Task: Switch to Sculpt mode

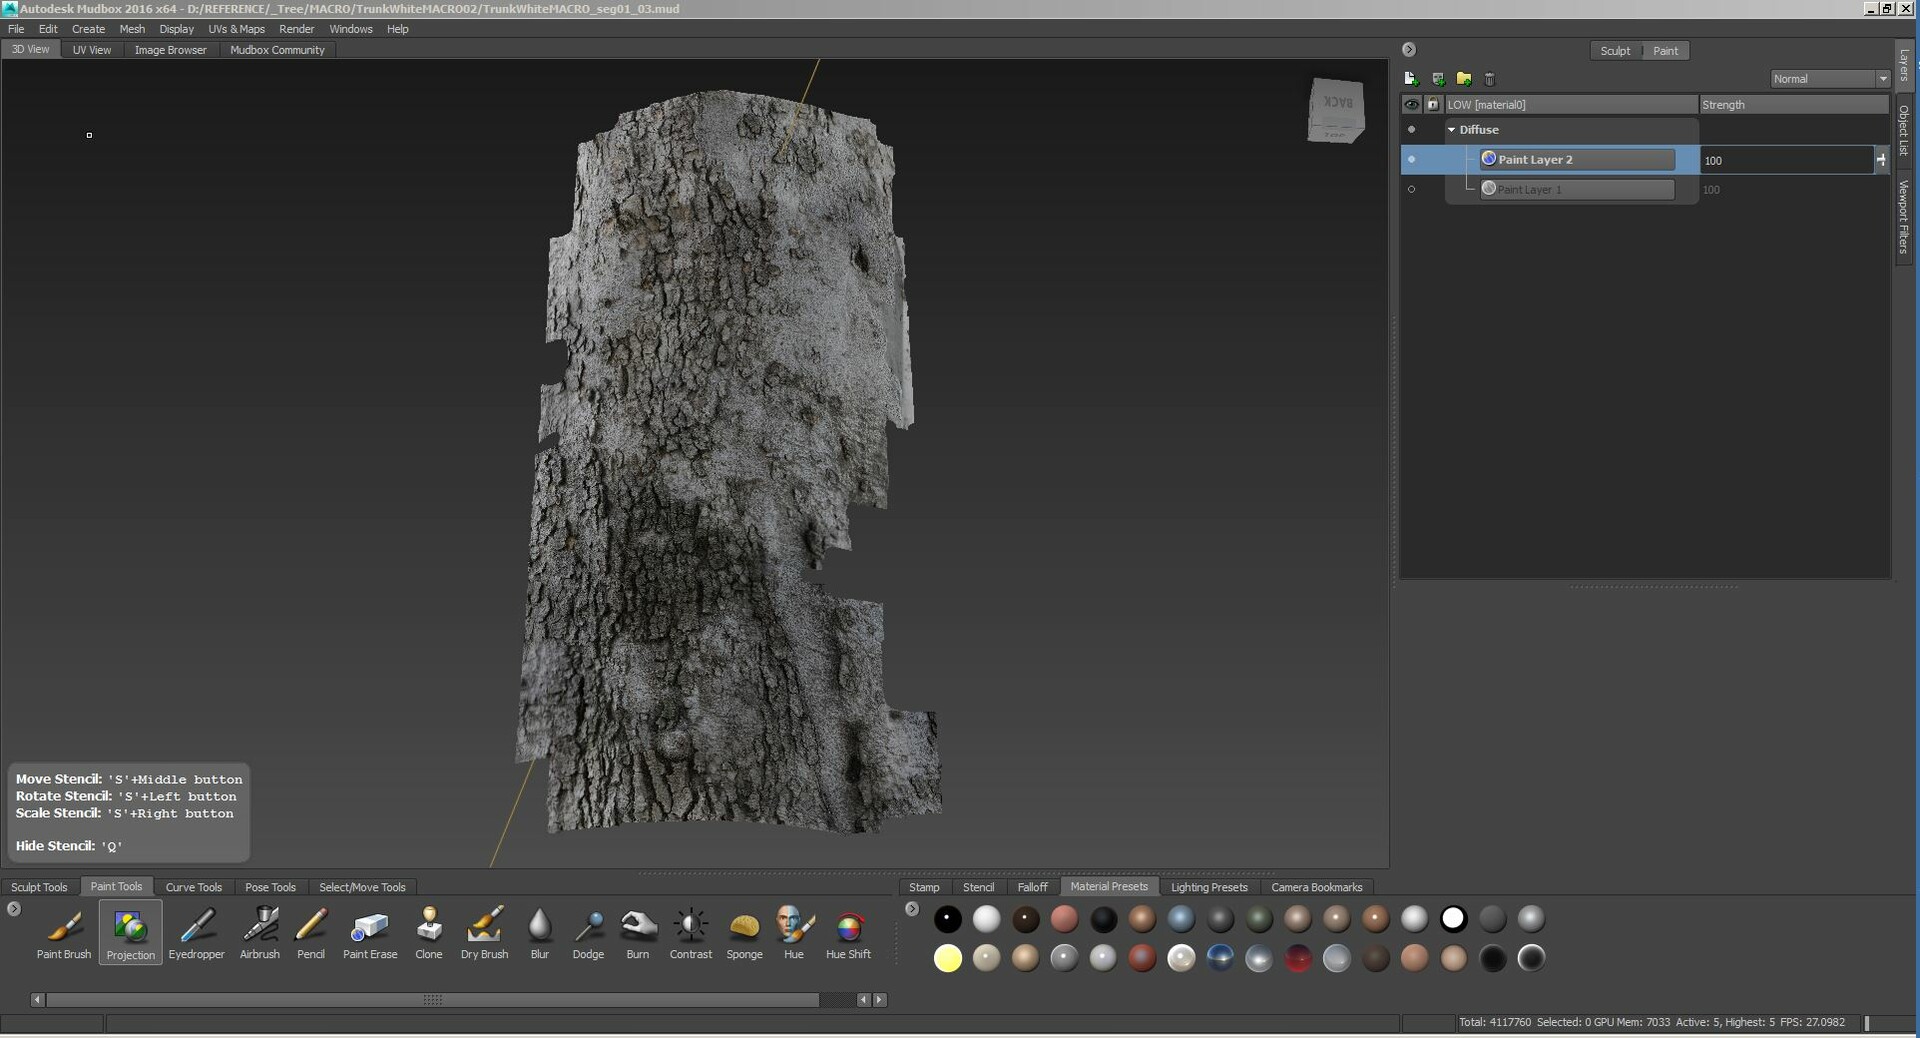Action: click(x=1615, y=50)
